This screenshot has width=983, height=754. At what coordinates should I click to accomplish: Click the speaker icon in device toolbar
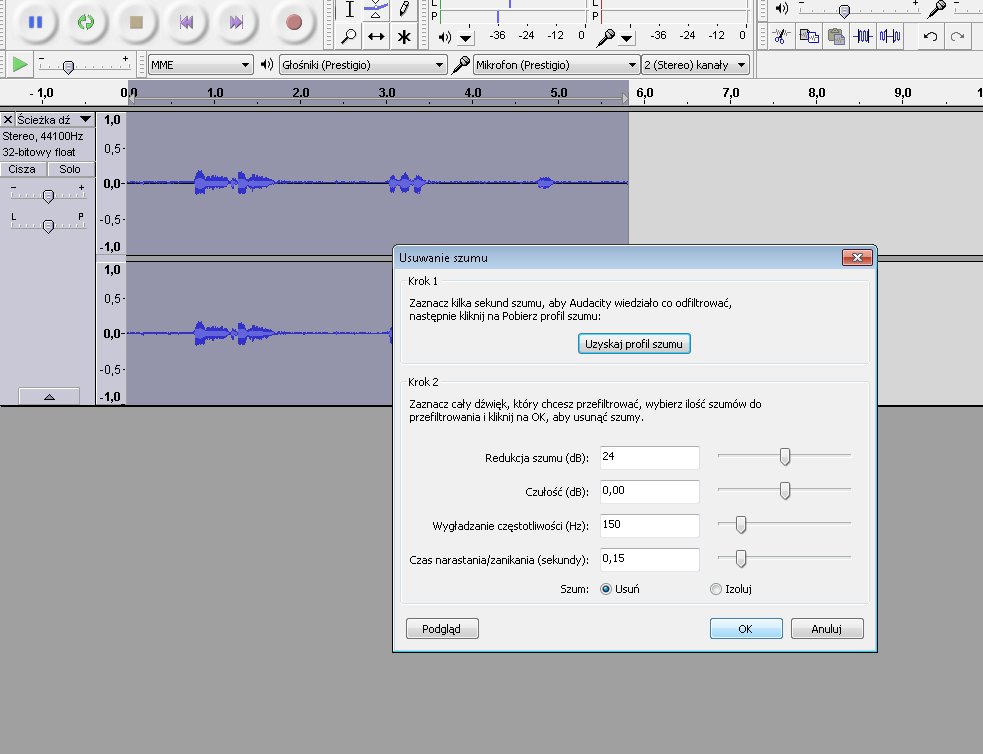[267, 64]
